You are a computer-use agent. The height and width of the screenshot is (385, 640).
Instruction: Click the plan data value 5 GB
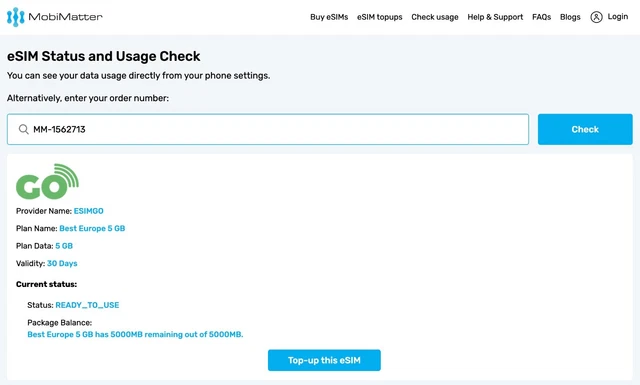(x=64, y=246)
